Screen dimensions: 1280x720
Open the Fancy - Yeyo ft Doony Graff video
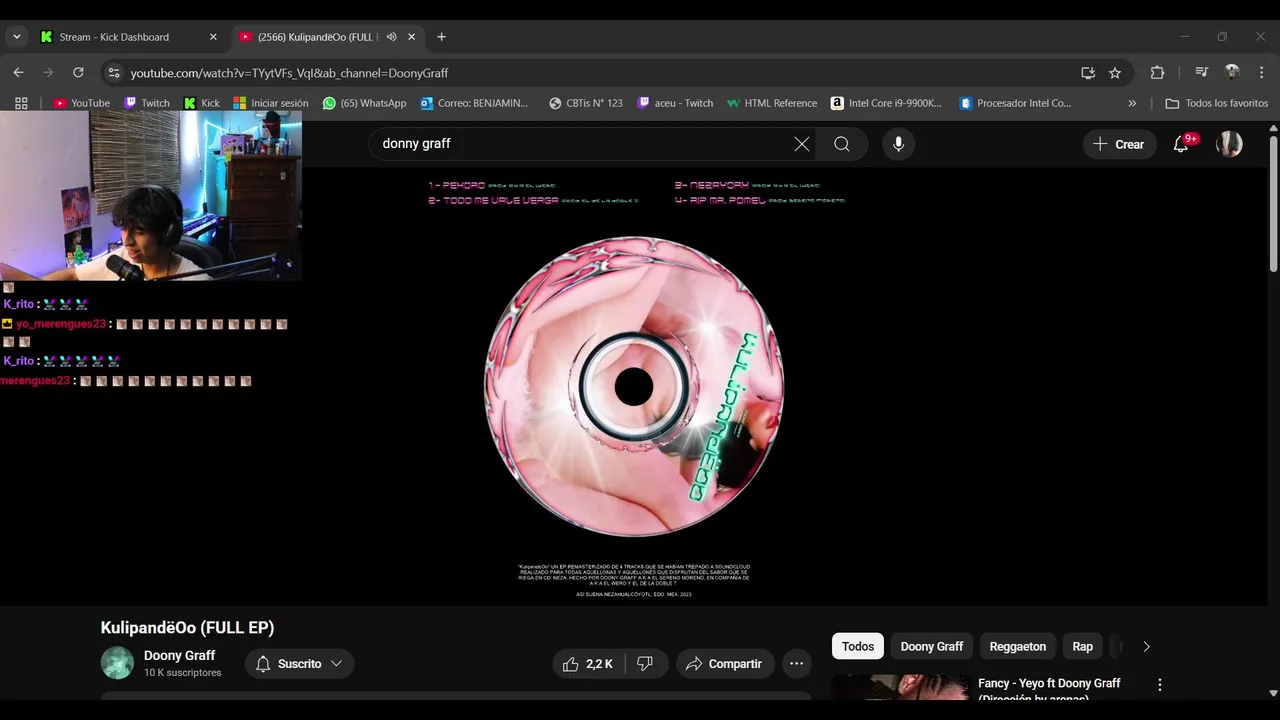(1049, 690)
